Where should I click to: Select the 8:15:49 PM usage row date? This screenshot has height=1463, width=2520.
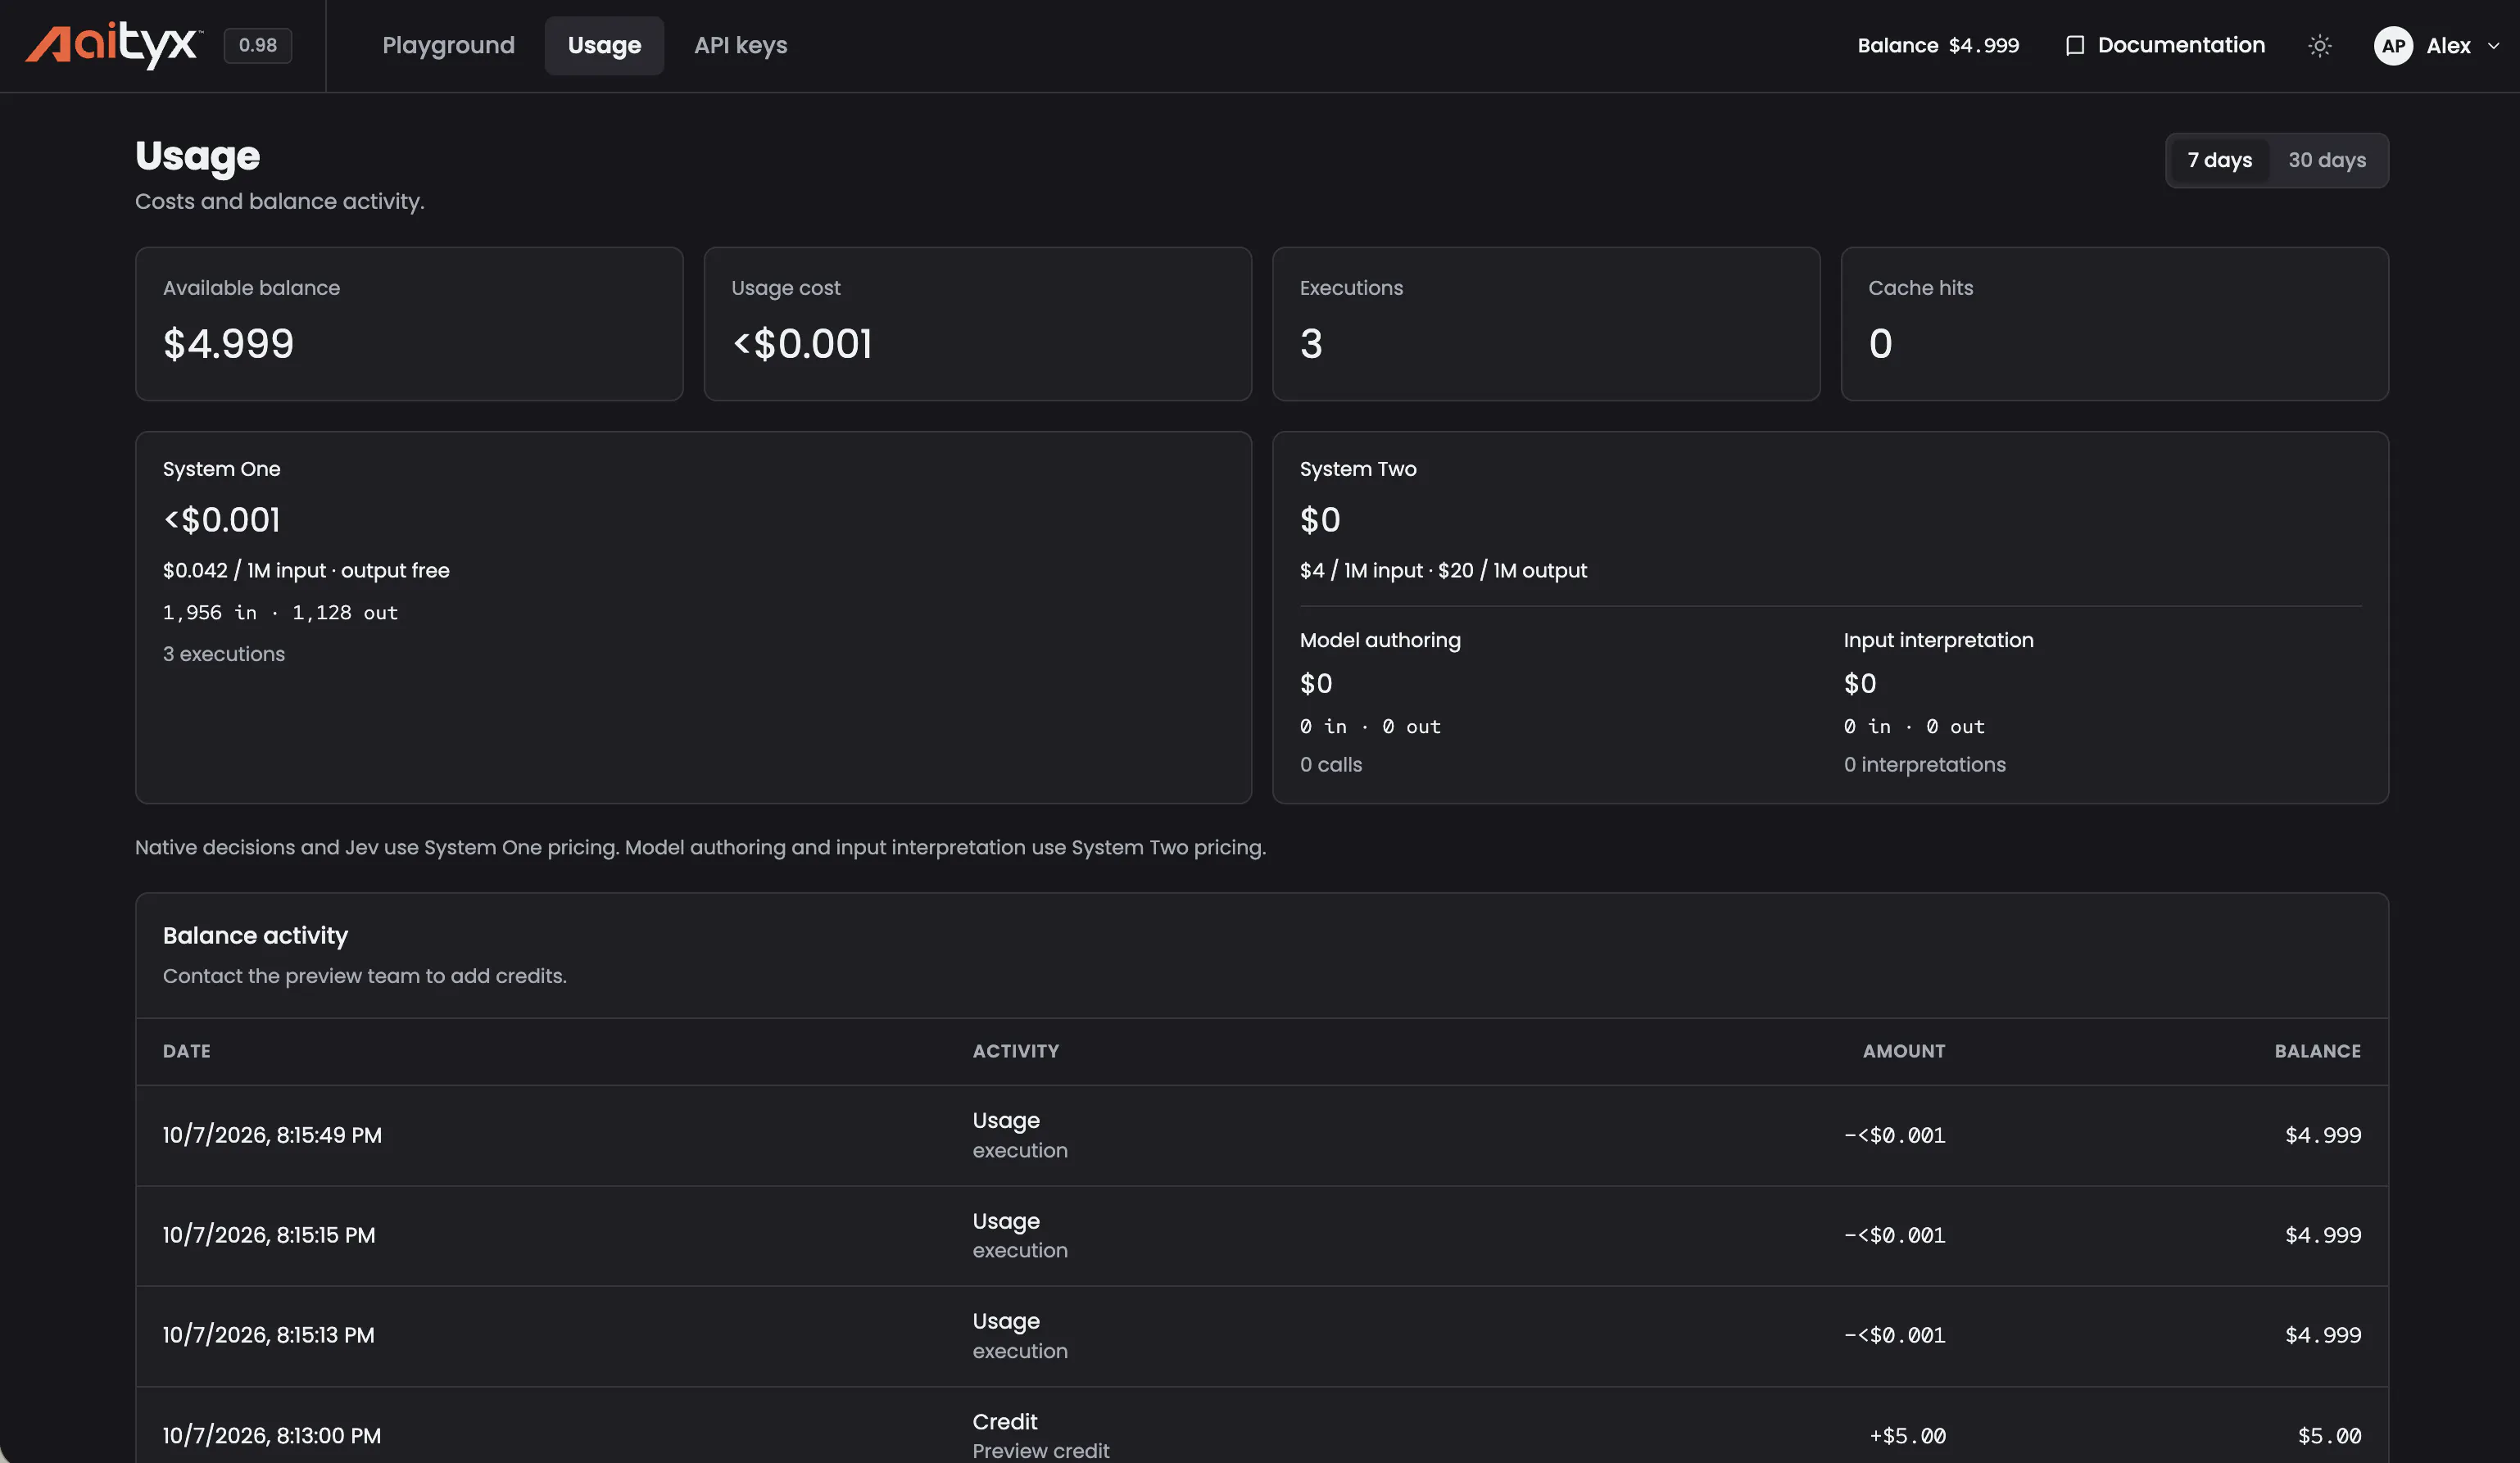[x=272, y=1136]
